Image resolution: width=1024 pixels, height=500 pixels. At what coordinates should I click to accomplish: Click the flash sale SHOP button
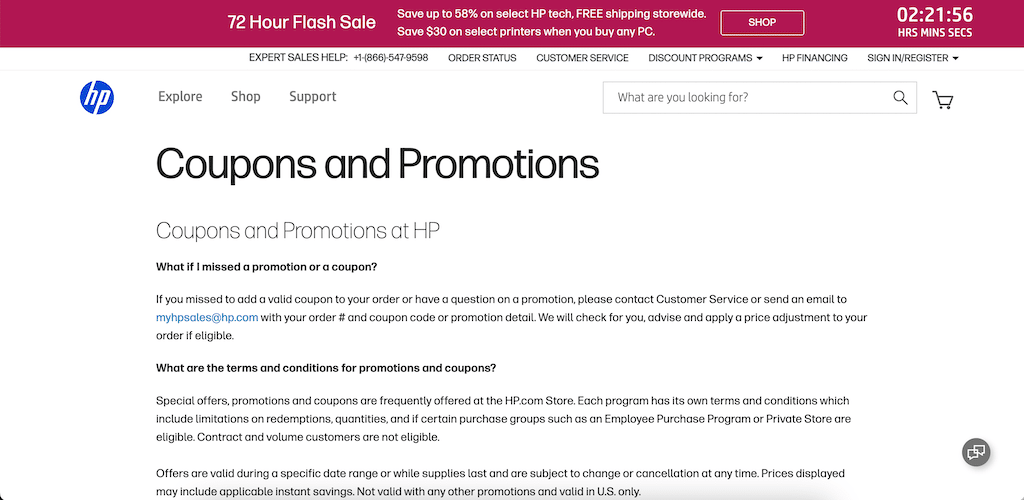click(x=762, y=23)
